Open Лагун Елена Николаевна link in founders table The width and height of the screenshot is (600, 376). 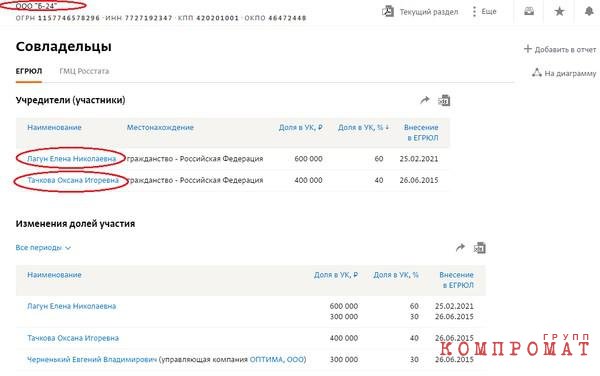point(72,159)
